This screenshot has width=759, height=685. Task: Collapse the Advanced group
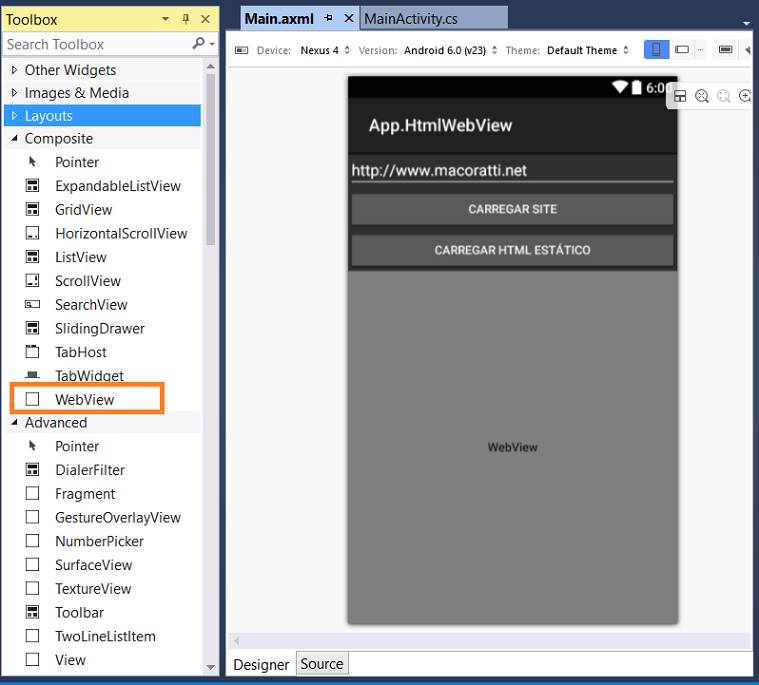[14, 423]
